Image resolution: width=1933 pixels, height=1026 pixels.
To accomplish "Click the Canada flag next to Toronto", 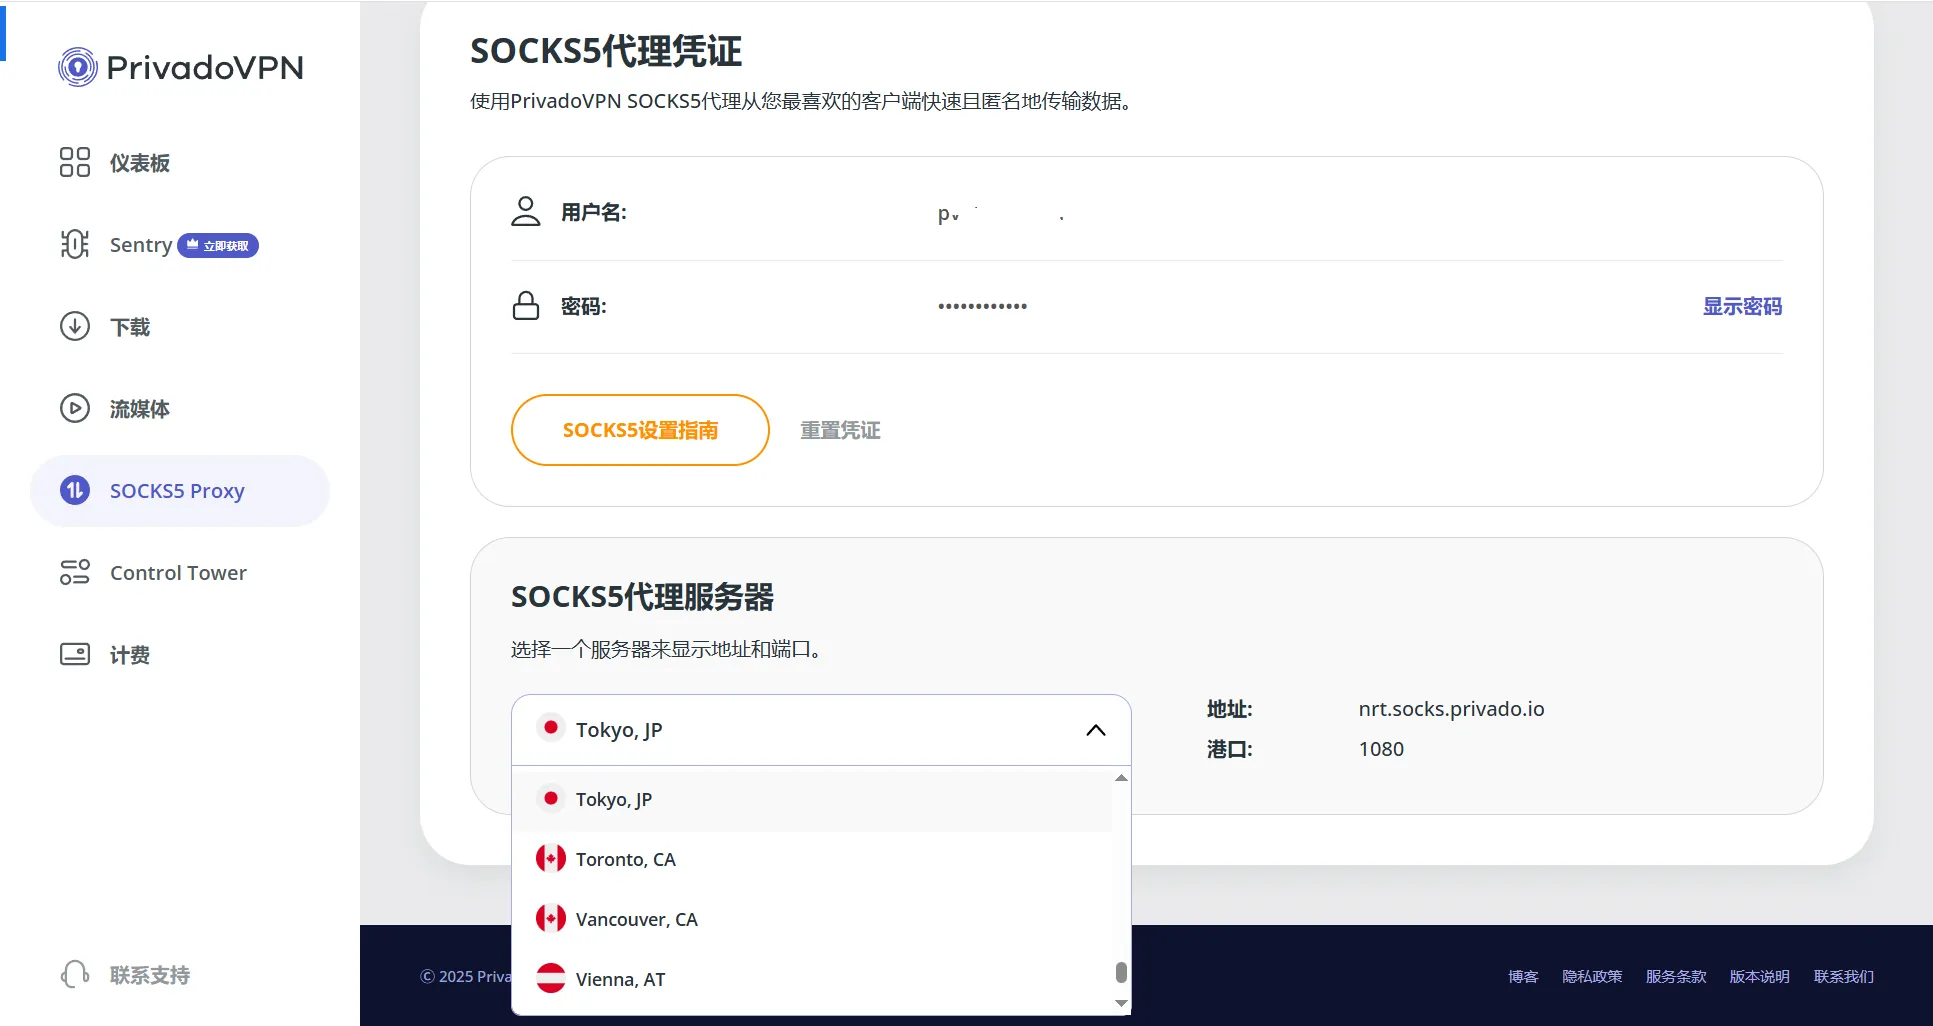I will [x=551, y=858].
